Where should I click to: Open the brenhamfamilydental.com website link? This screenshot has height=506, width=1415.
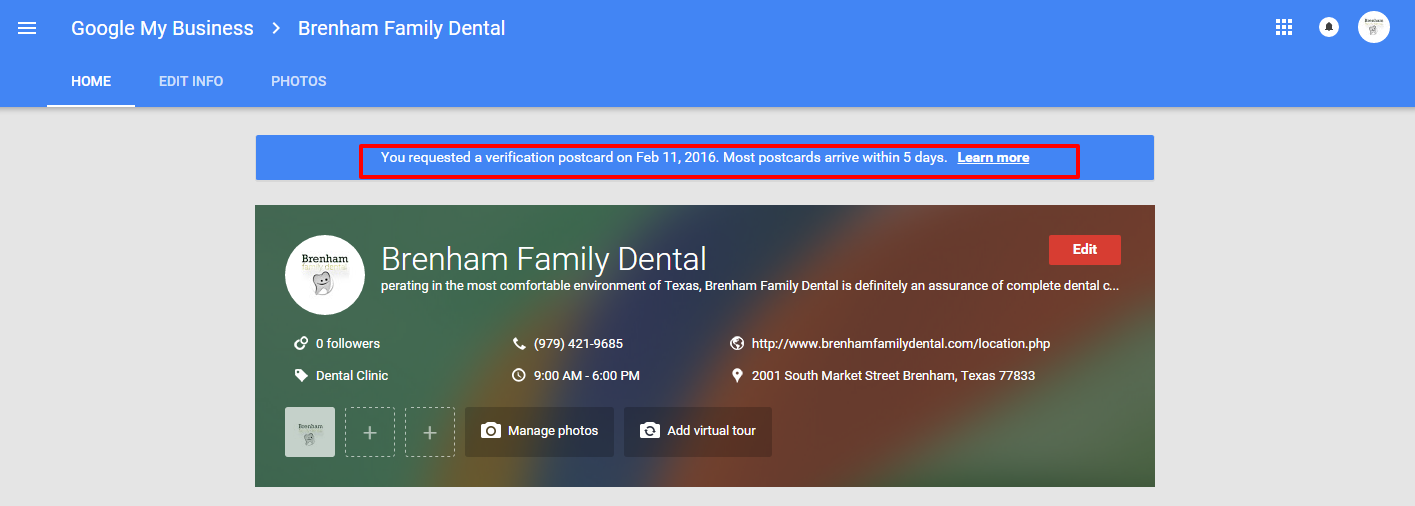900,343
